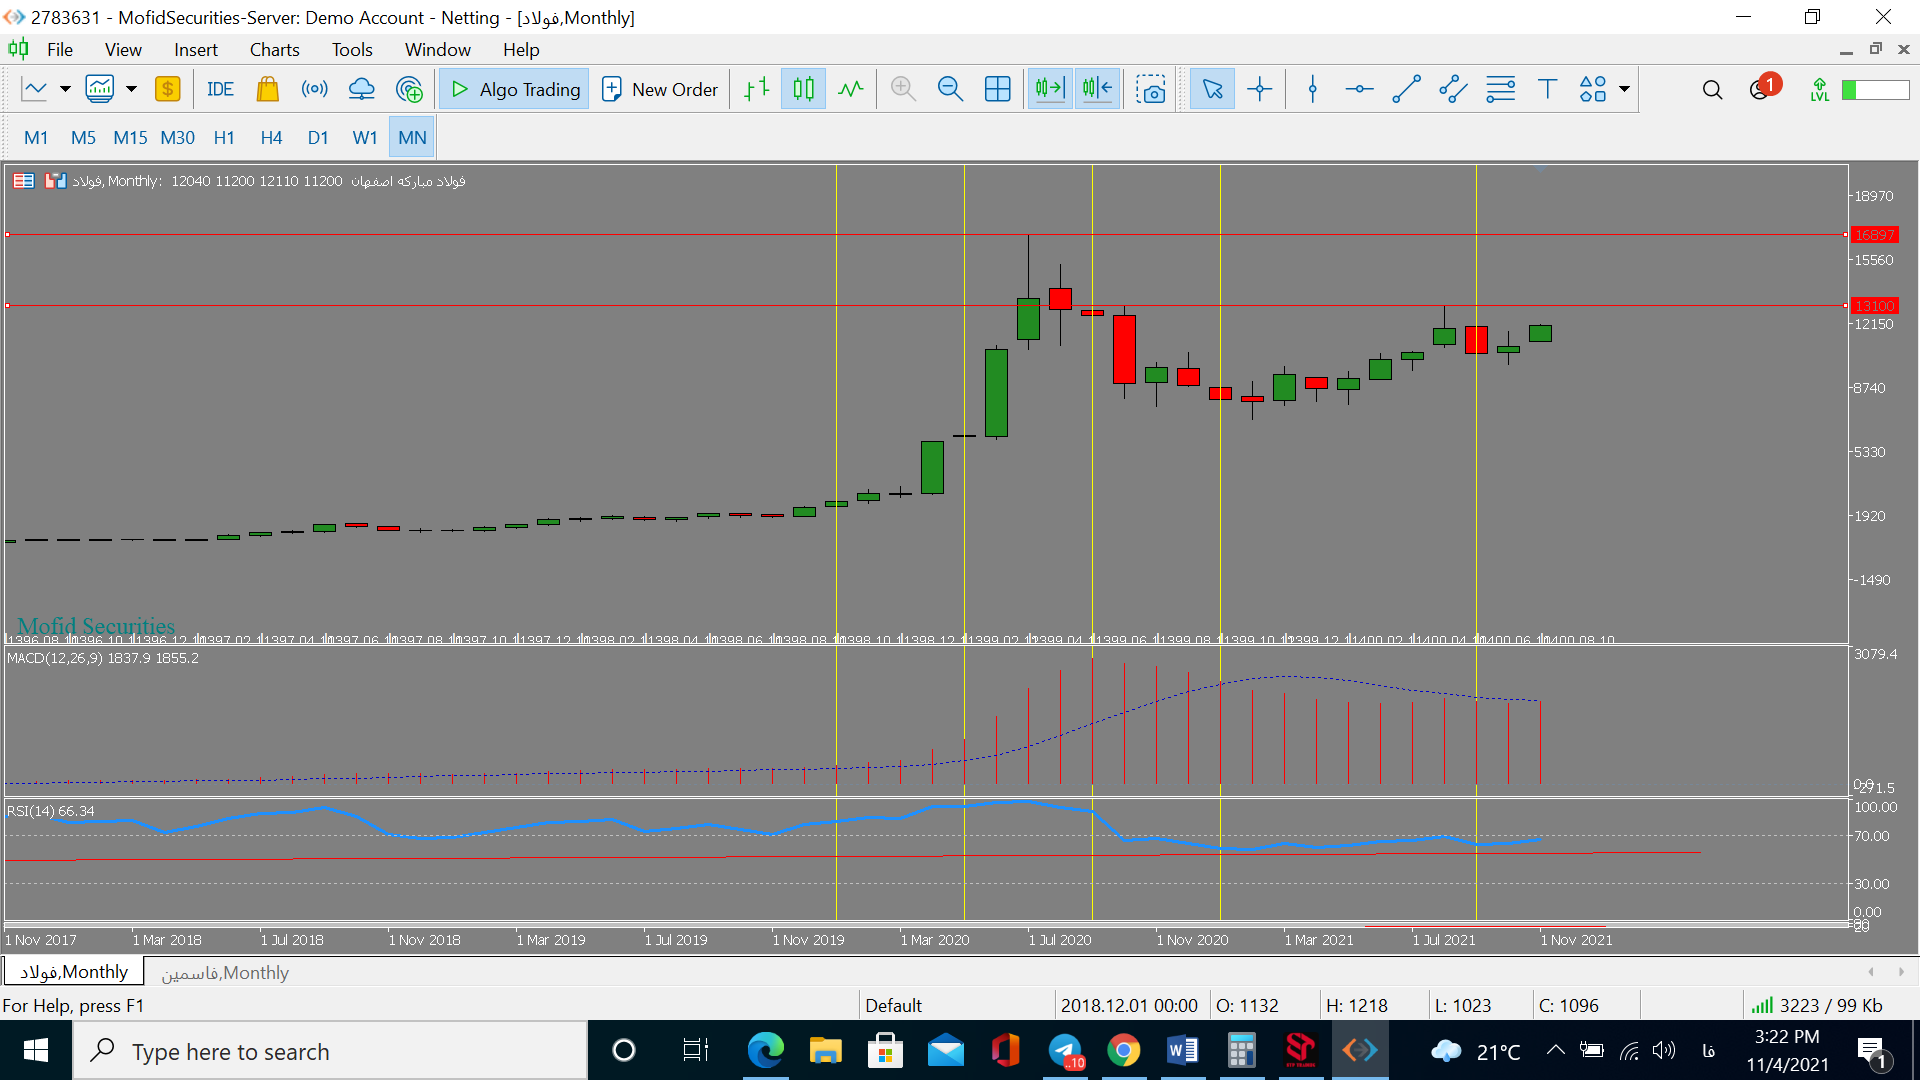
Task: Click the 13100 price level marker
Action: [1874, 306]
